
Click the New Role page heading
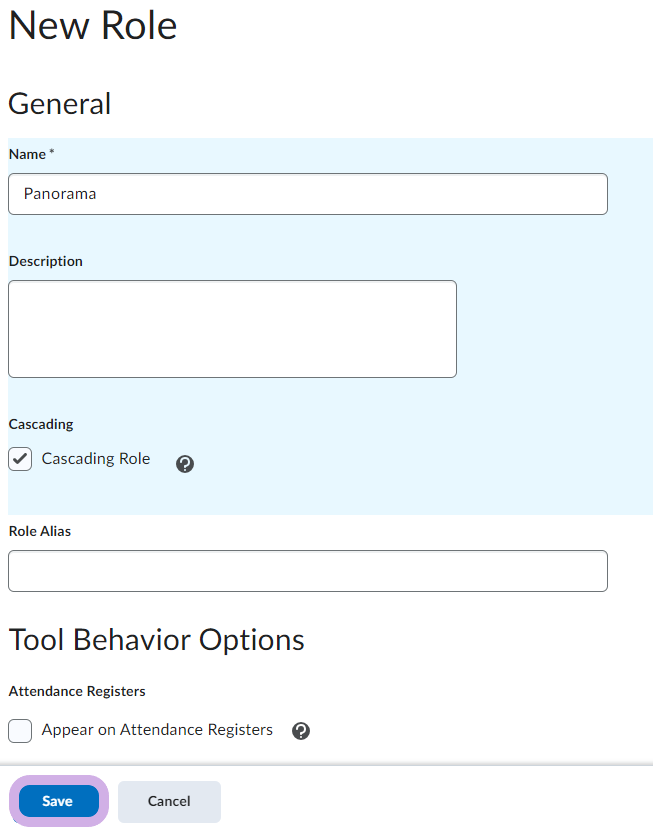(x=93, y=25)
